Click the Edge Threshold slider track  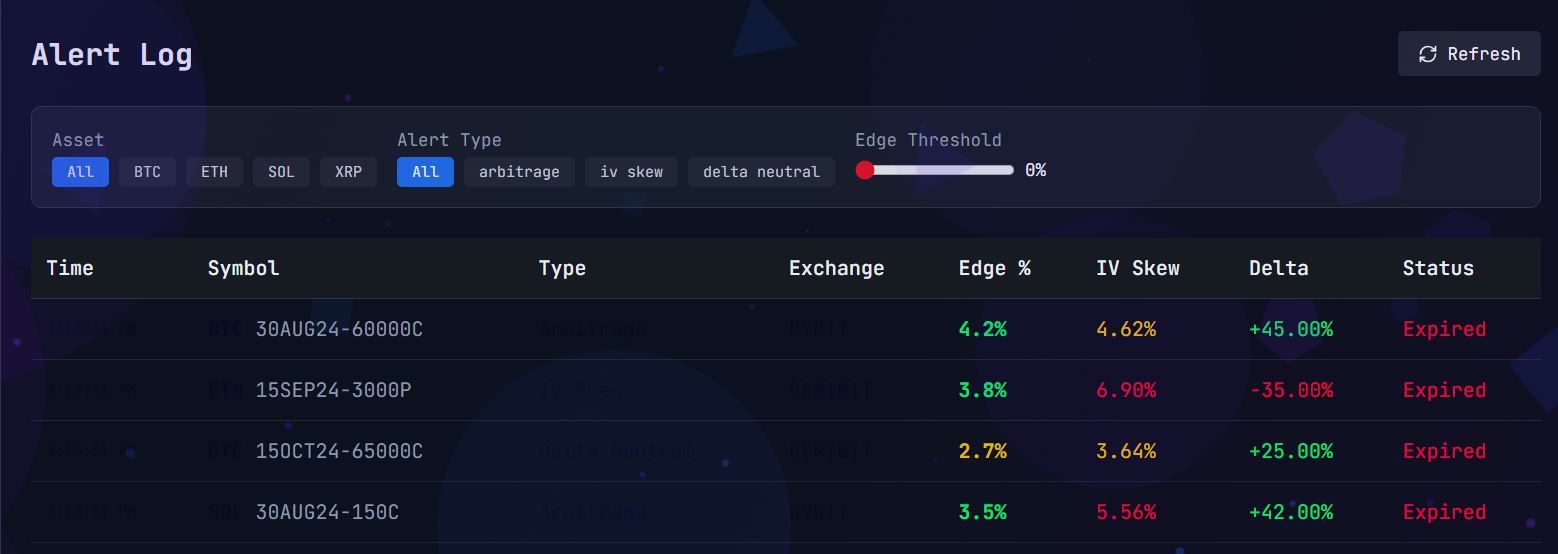tap(935, 170)
